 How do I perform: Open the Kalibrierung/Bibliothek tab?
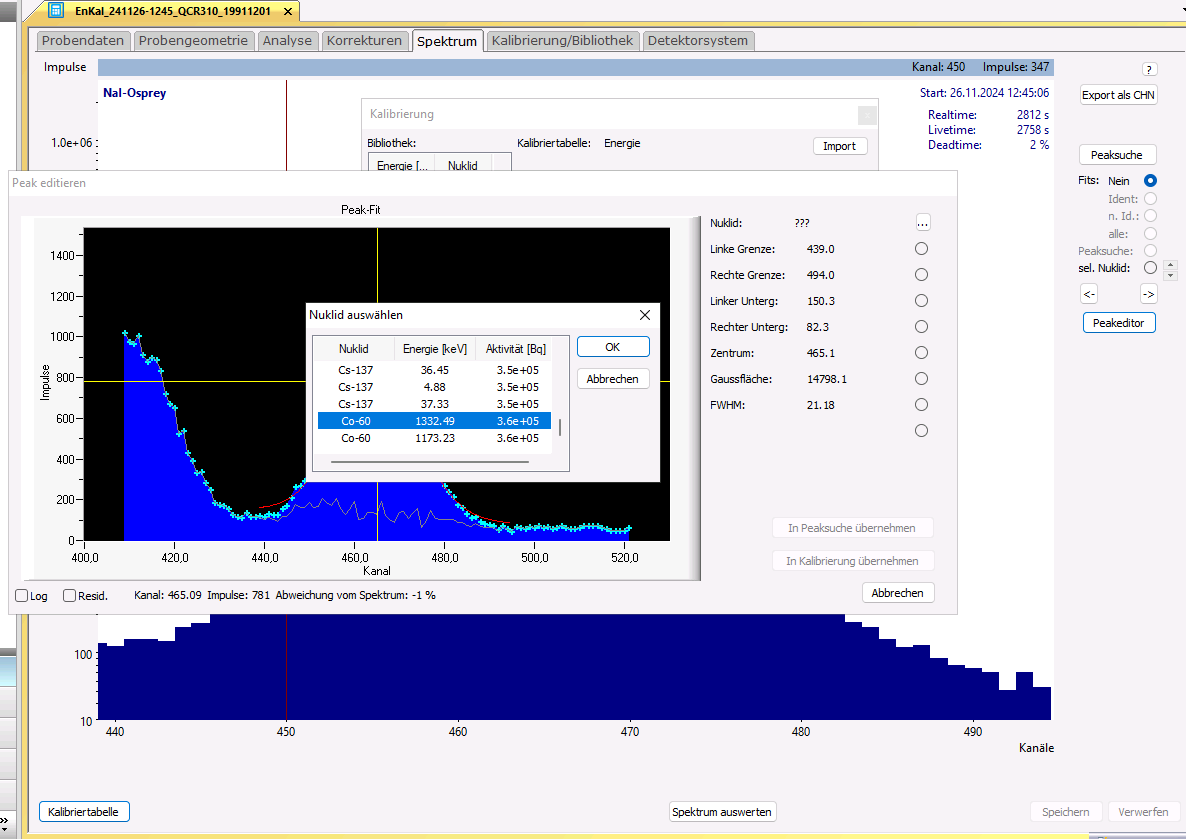562,41
